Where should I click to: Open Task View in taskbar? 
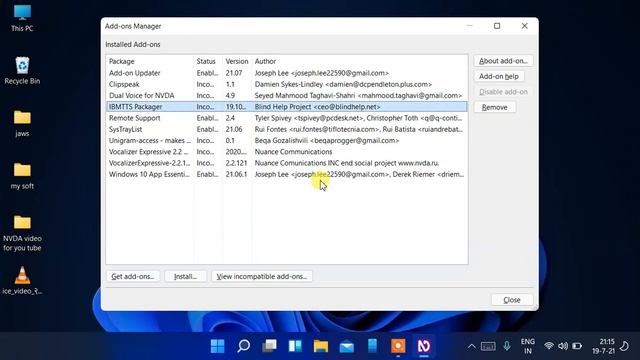point(269,346)
